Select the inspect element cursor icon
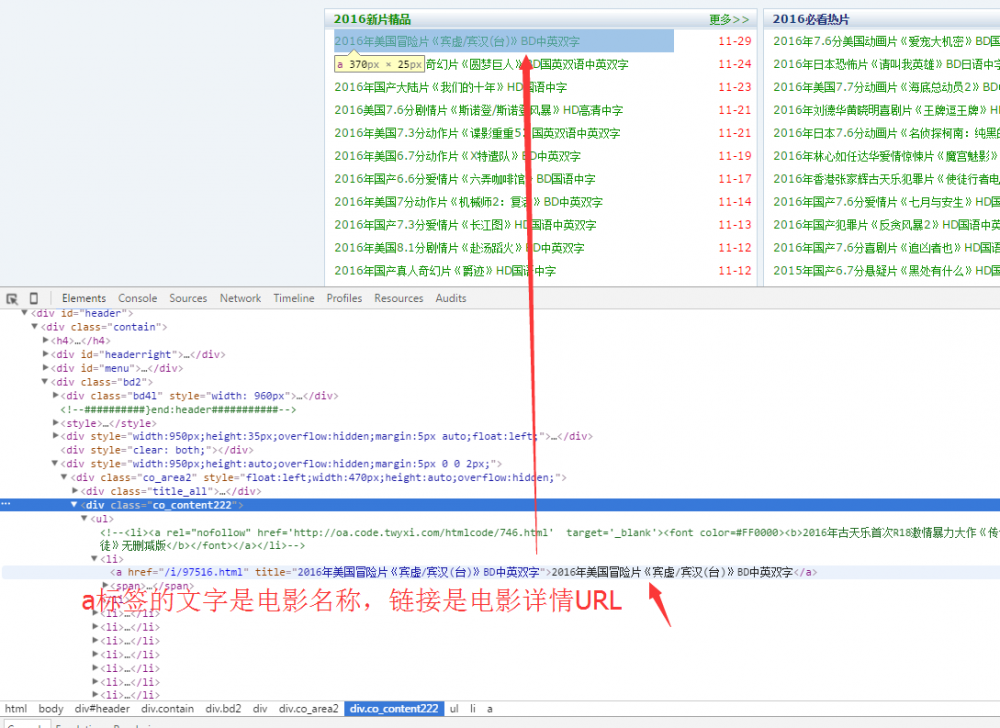 point(13,297)
